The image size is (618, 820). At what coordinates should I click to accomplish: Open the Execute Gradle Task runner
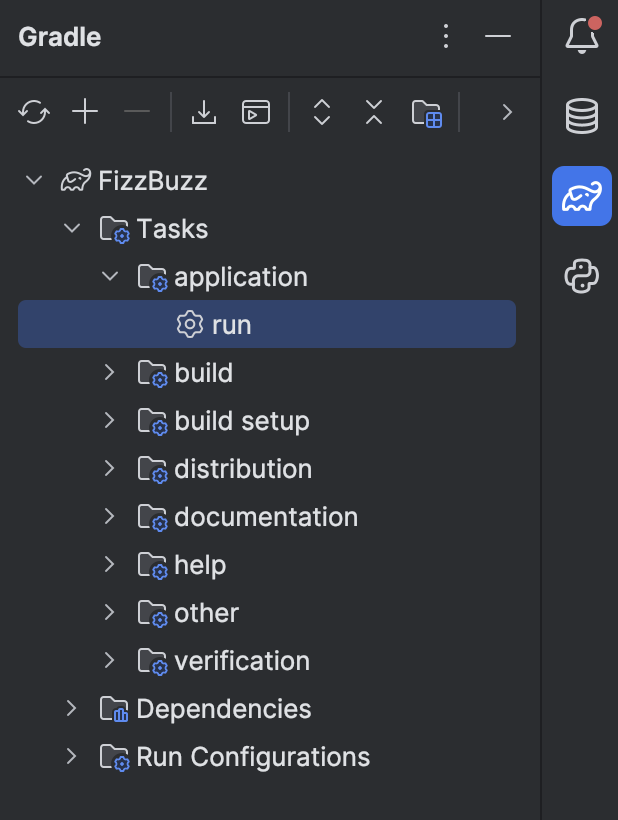click(255, 113)
